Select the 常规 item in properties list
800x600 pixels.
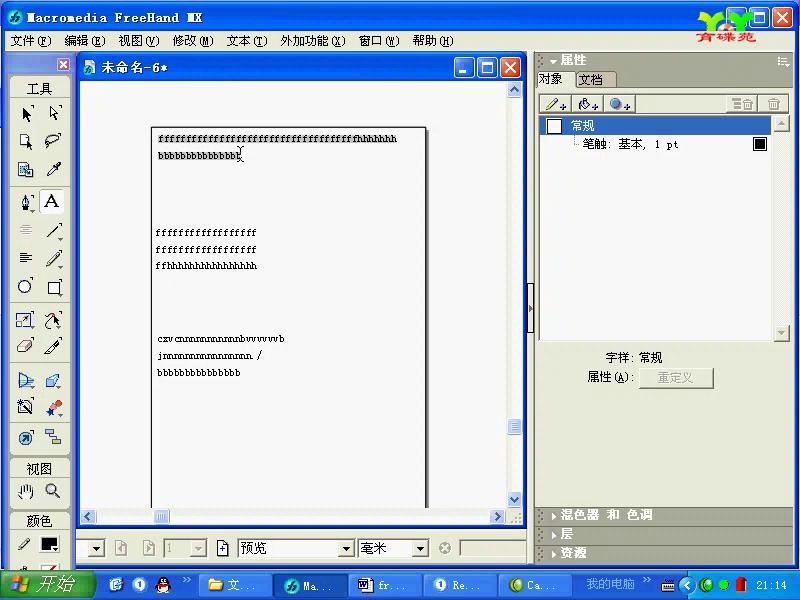(x=655, y=126)
